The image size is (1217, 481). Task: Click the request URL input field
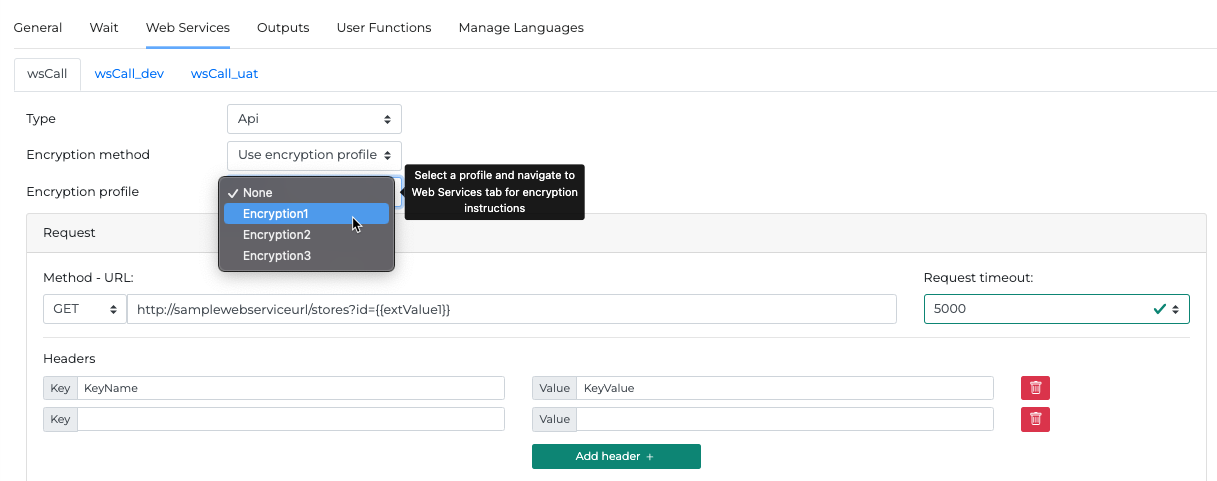click(x=511, y=310)
